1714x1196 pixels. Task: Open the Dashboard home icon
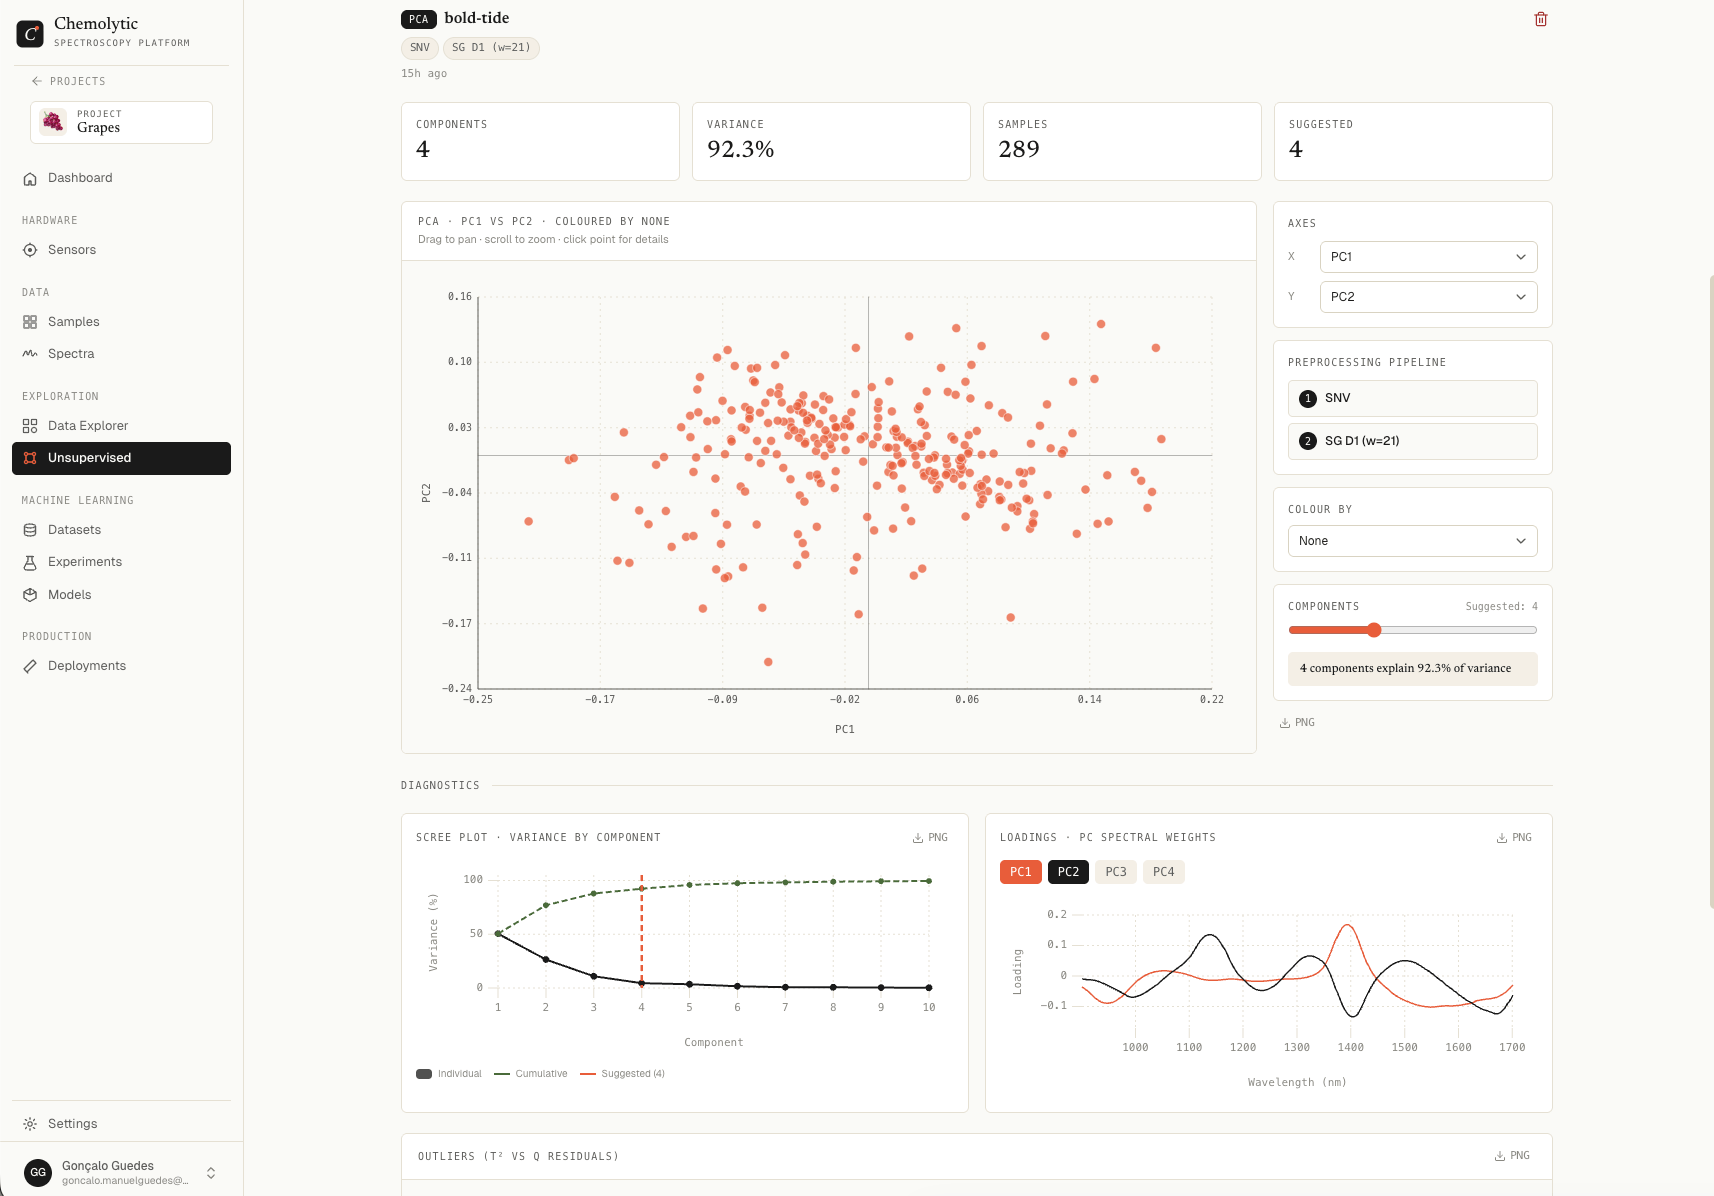30,178
